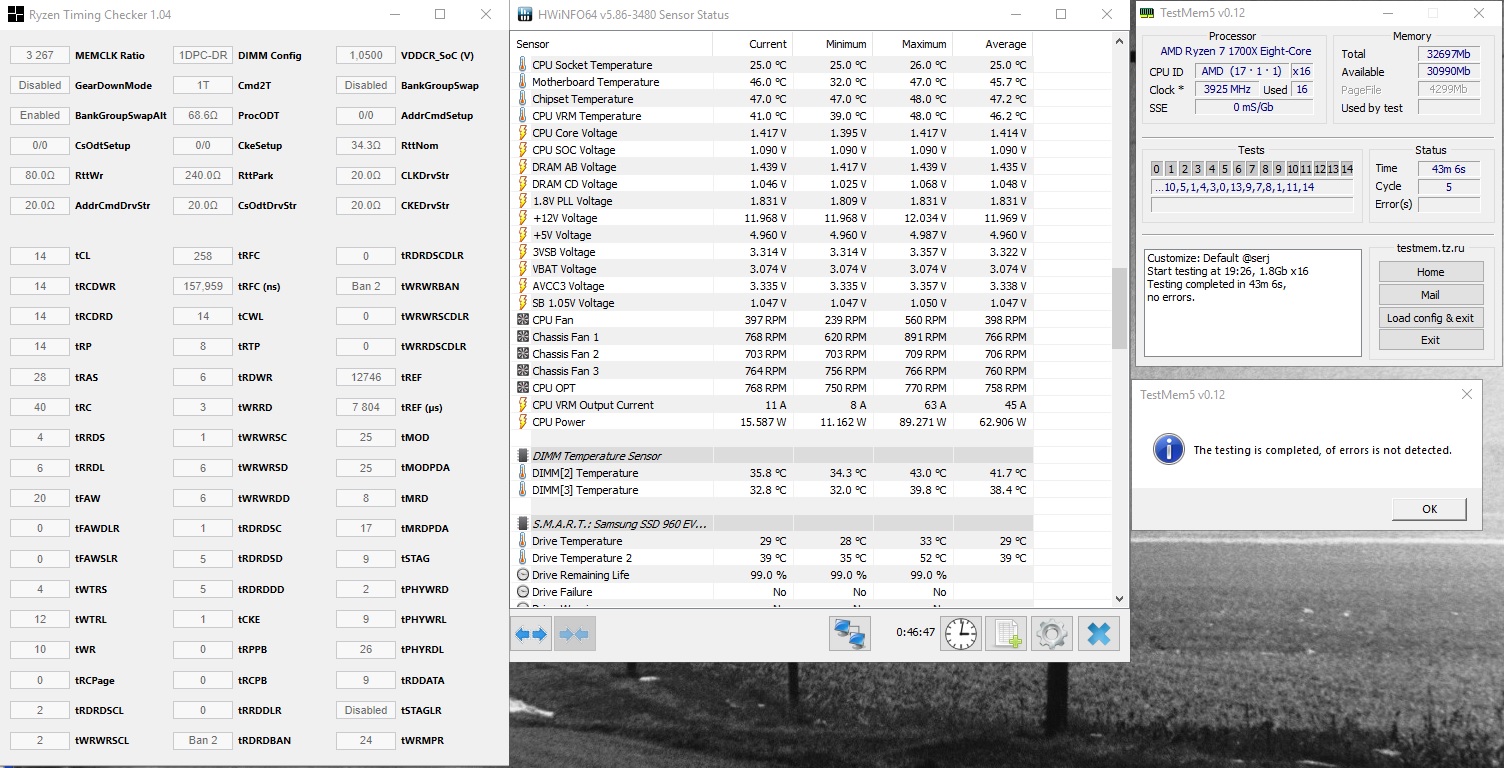The height and width of the screenshot is (768, 1504).
Task: Click the greyed shrink-columns arrows in HWiNFO toolbar
Action: click(x=575, y=634)
